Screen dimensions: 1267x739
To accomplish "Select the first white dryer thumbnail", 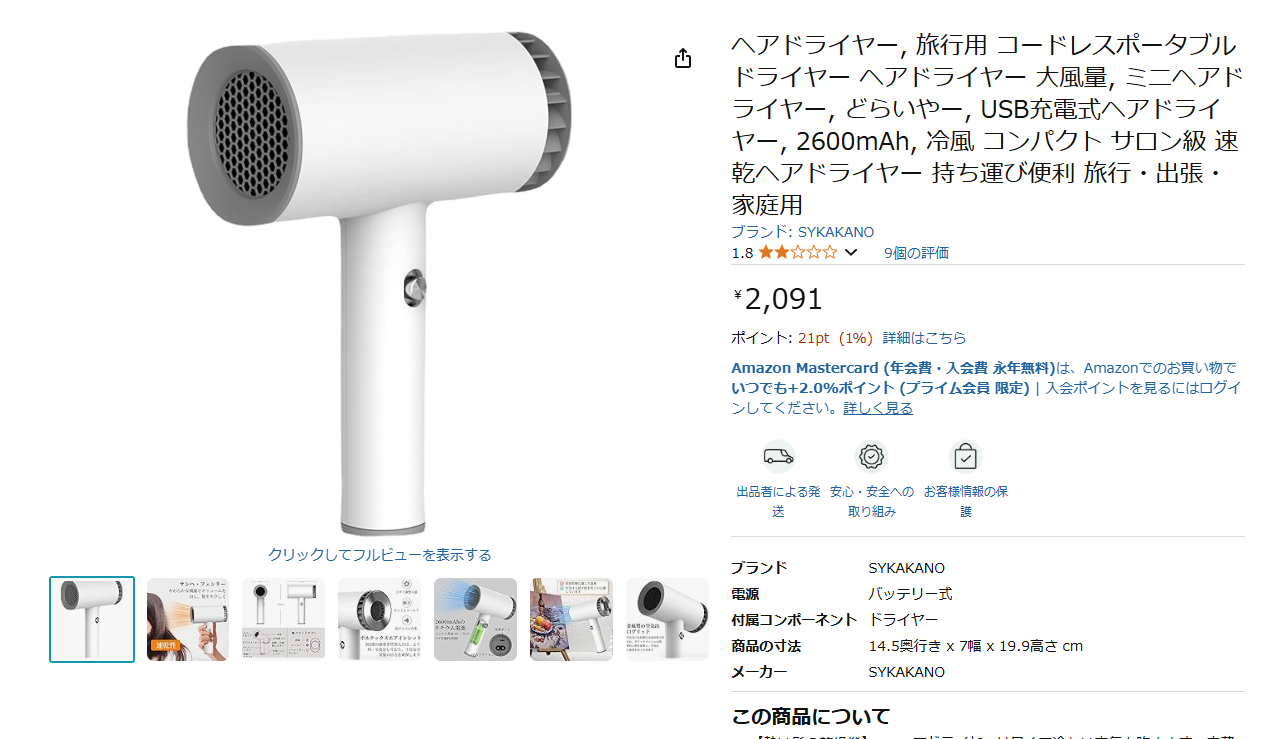I will tap(92, 619).
